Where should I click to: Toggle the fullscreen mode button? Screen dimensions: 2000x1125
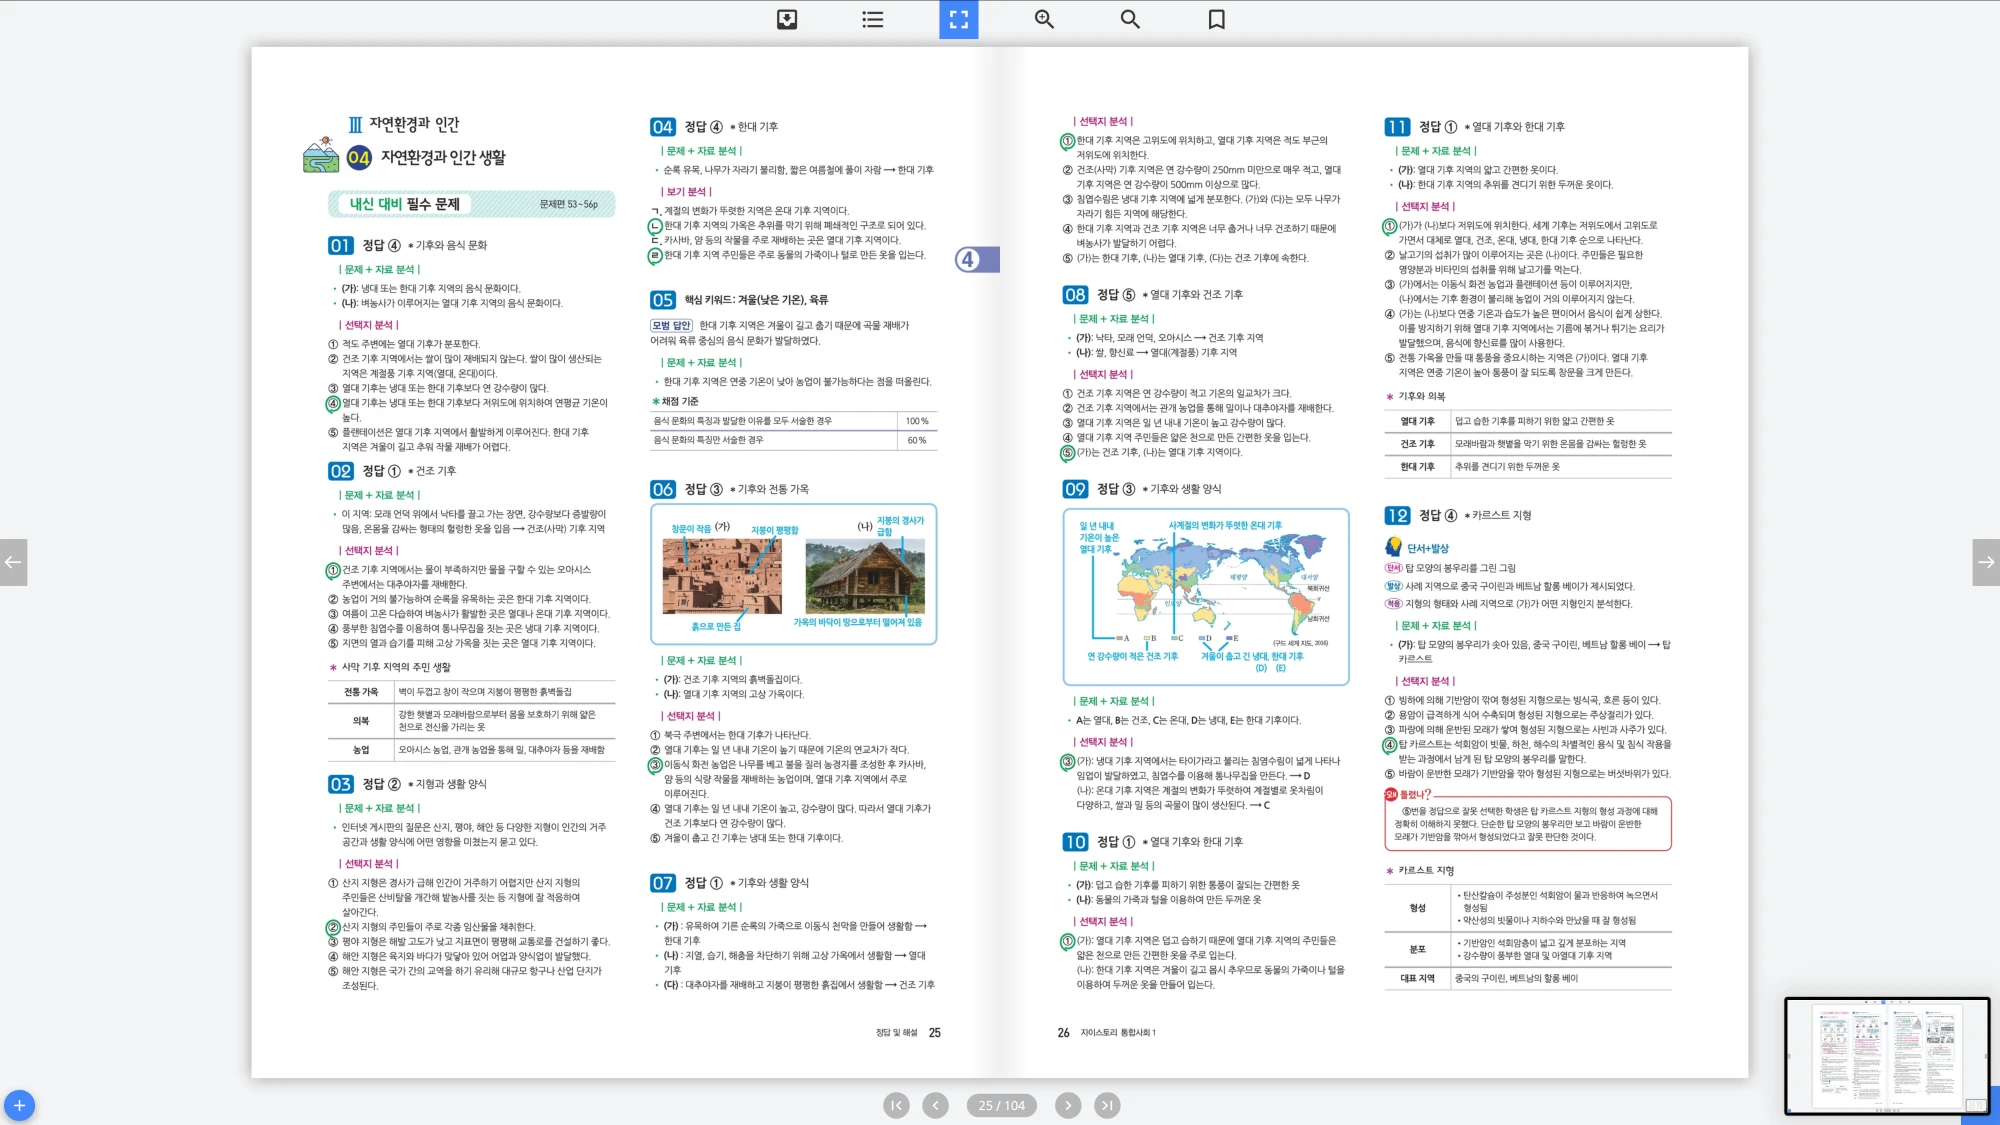point(958,19)
